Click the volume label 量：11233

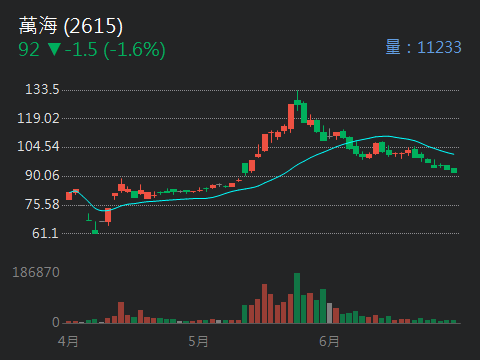point(423,47)
